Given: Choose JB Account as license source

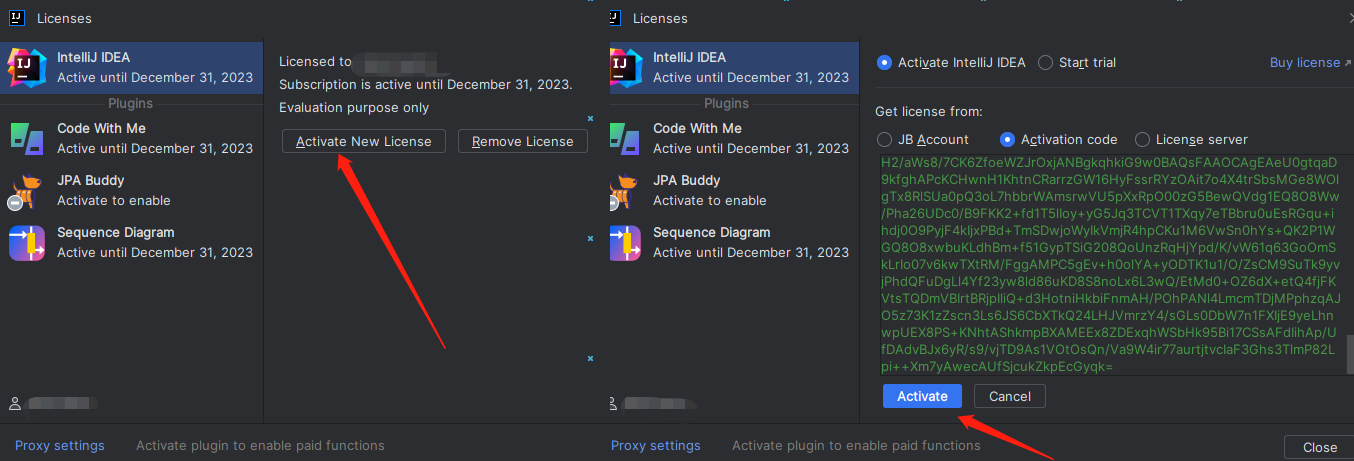Looking at the screenshot, I should click(884, 139).
